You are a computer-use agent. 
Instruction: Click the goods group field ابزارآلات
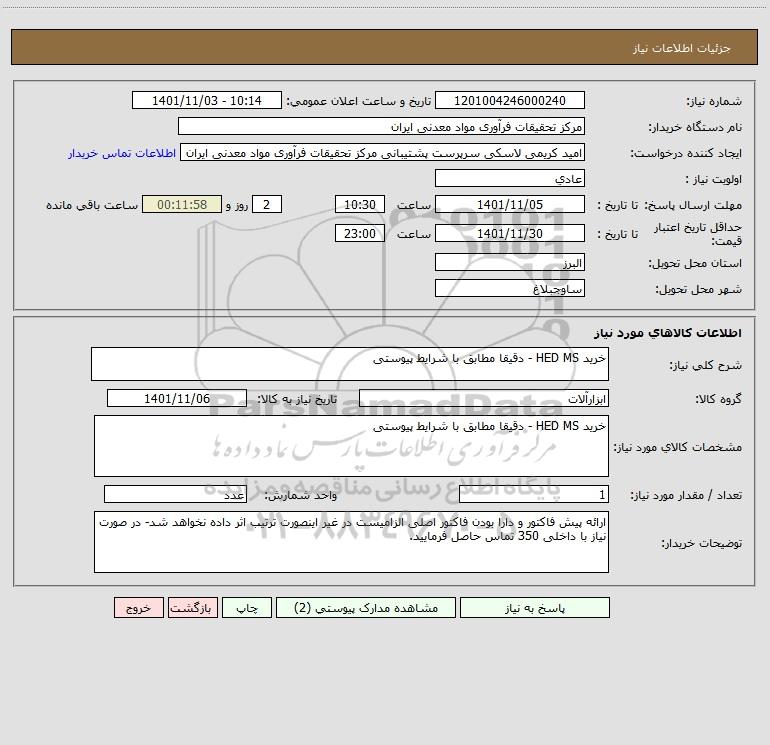[x=484, y=399]
